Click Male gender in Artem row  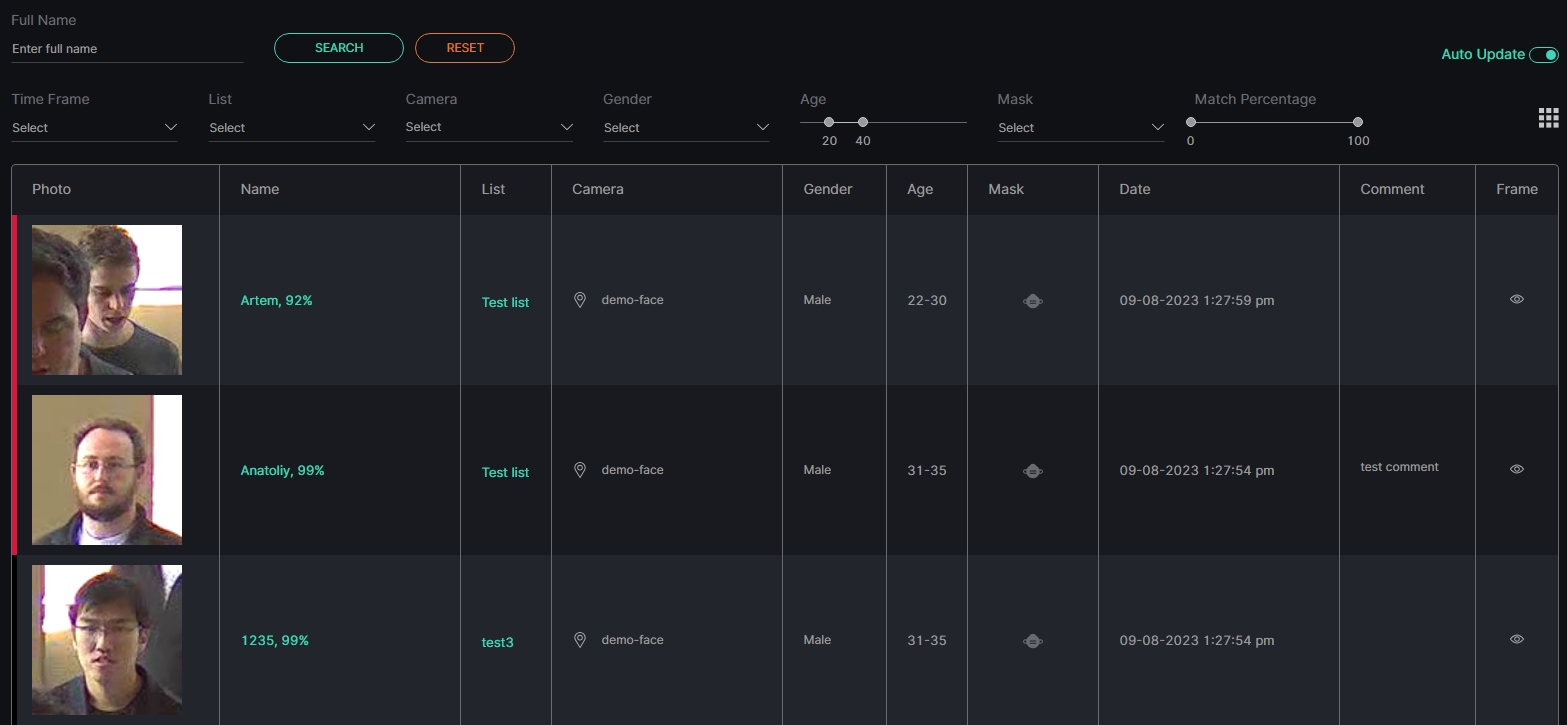[817, 300]
